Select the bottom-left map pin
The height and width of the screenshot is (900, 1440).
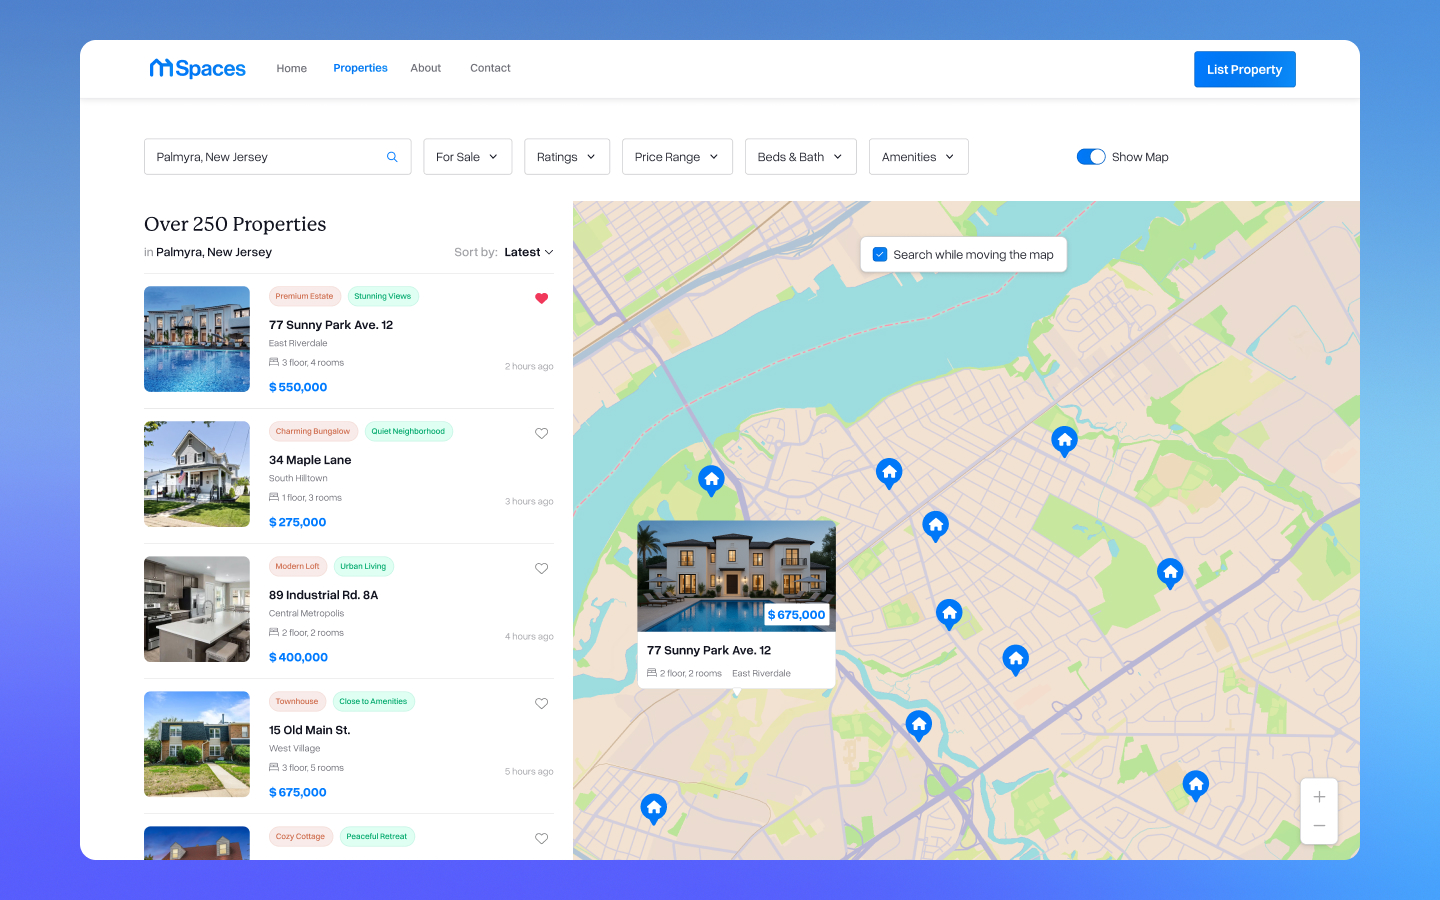[653, 808]
